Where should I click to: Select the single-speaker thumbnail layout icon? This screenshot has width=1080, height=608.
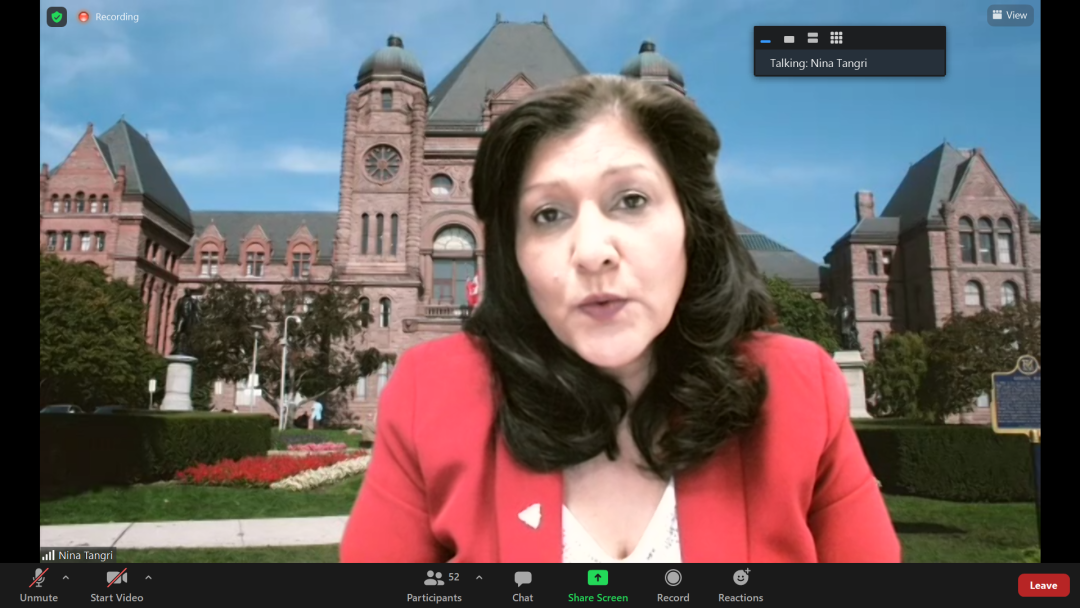click(789, 39)
